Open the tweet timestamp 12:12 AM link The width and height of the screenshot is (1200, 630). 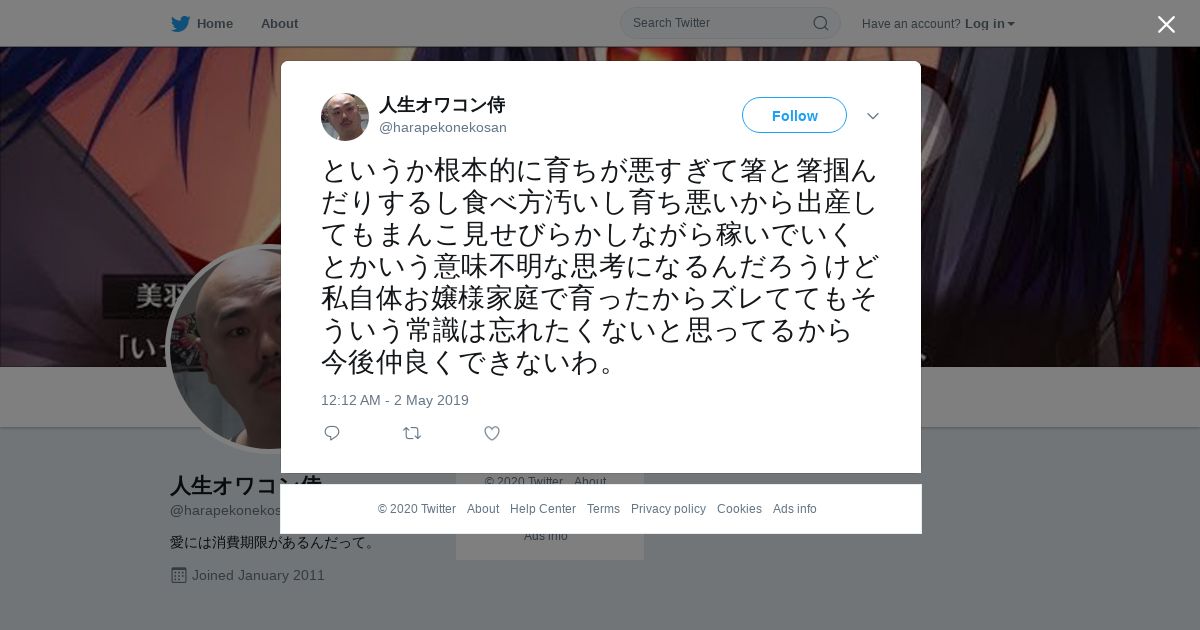tap(395, 400)
